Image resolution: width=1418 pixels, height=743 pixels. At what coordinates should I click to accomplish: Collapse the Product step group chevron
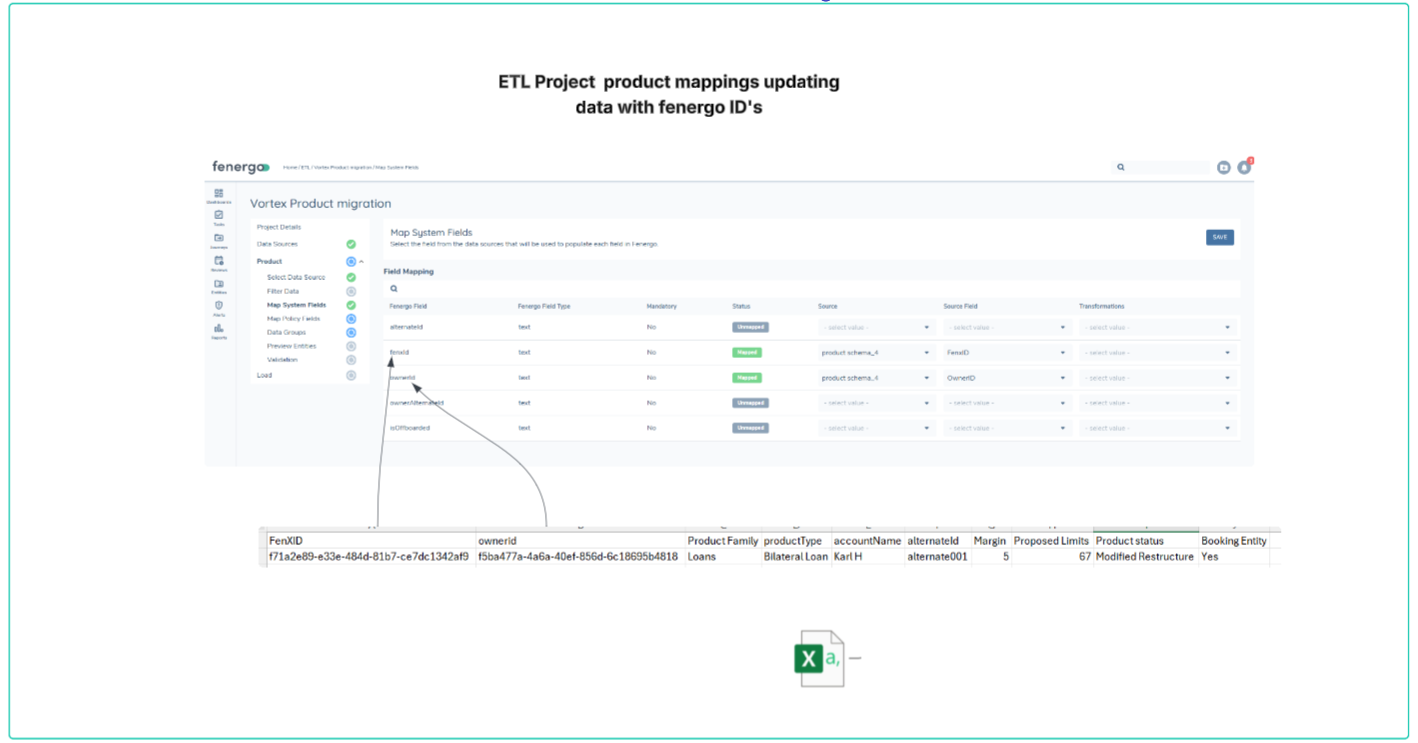pos(361,261)
